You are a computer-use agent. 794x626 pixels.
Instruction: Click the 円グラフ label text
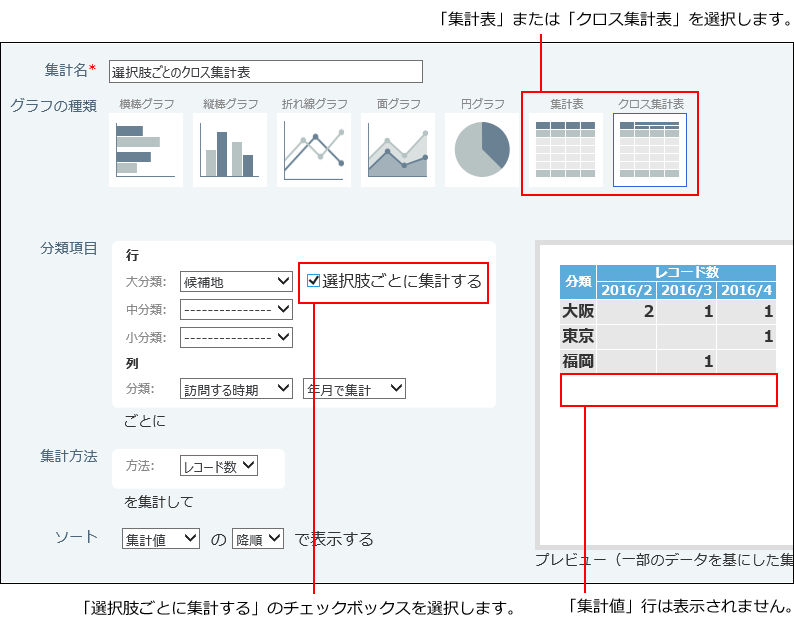pyautogui.click(x=483, y=104)
